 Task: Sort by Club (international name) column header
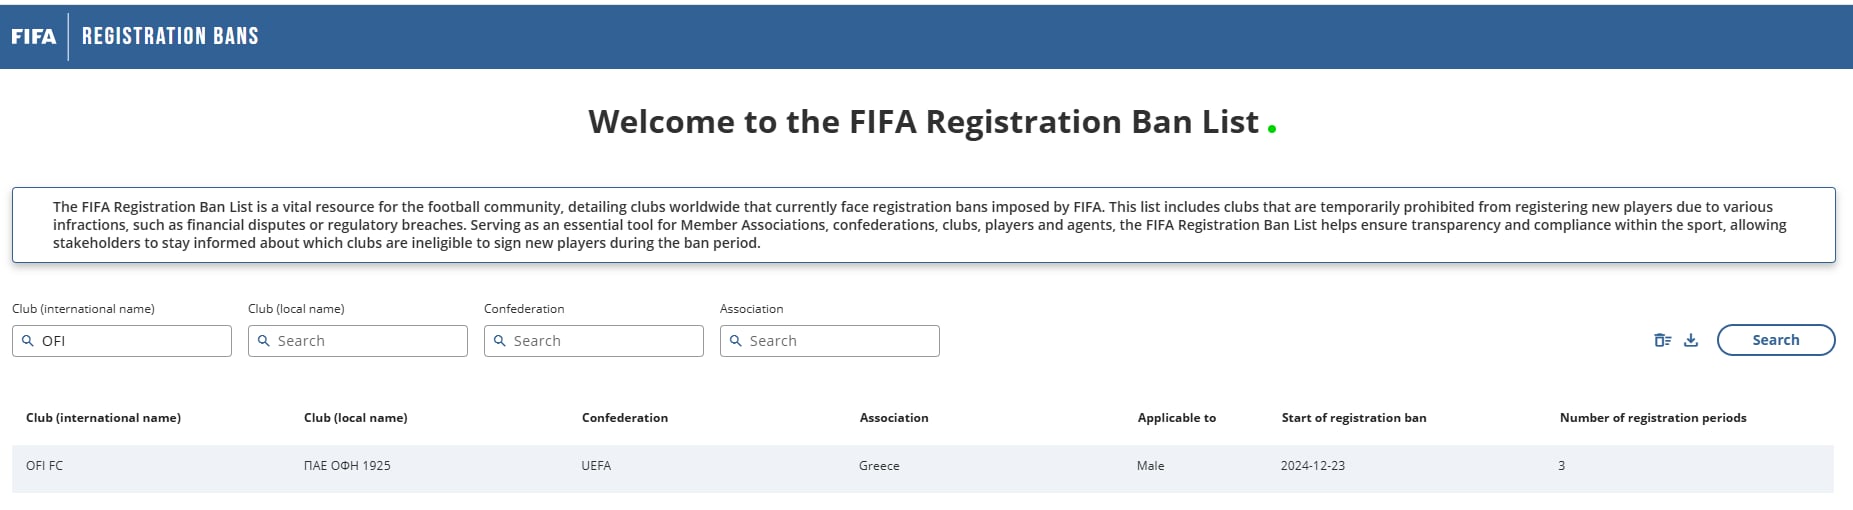point(103,418)
